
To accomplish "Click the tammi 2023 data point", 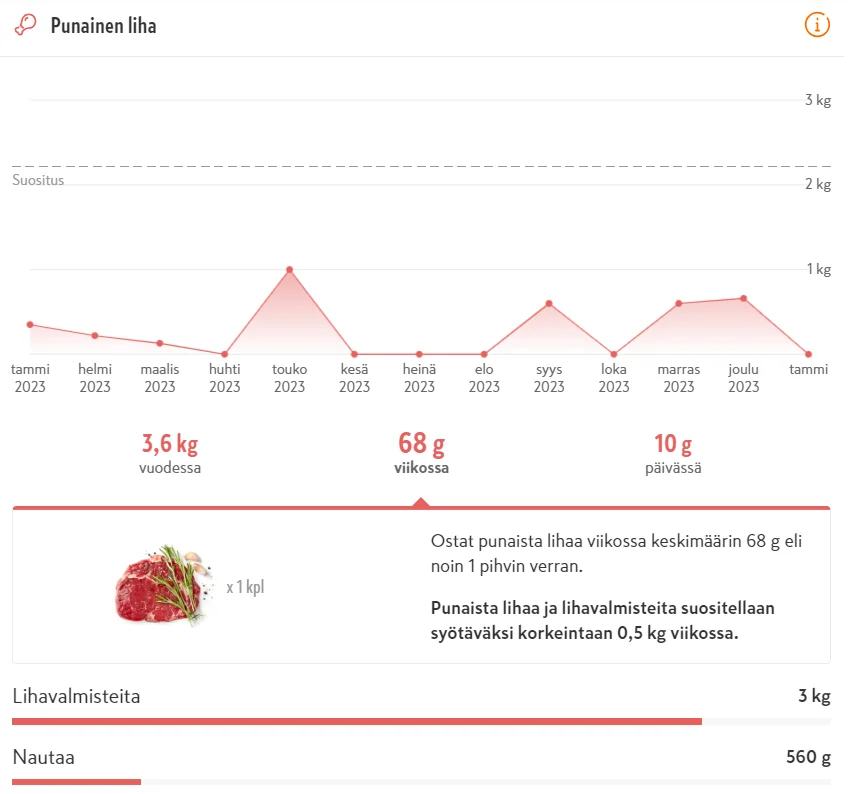I will click(x=30, y=324).
